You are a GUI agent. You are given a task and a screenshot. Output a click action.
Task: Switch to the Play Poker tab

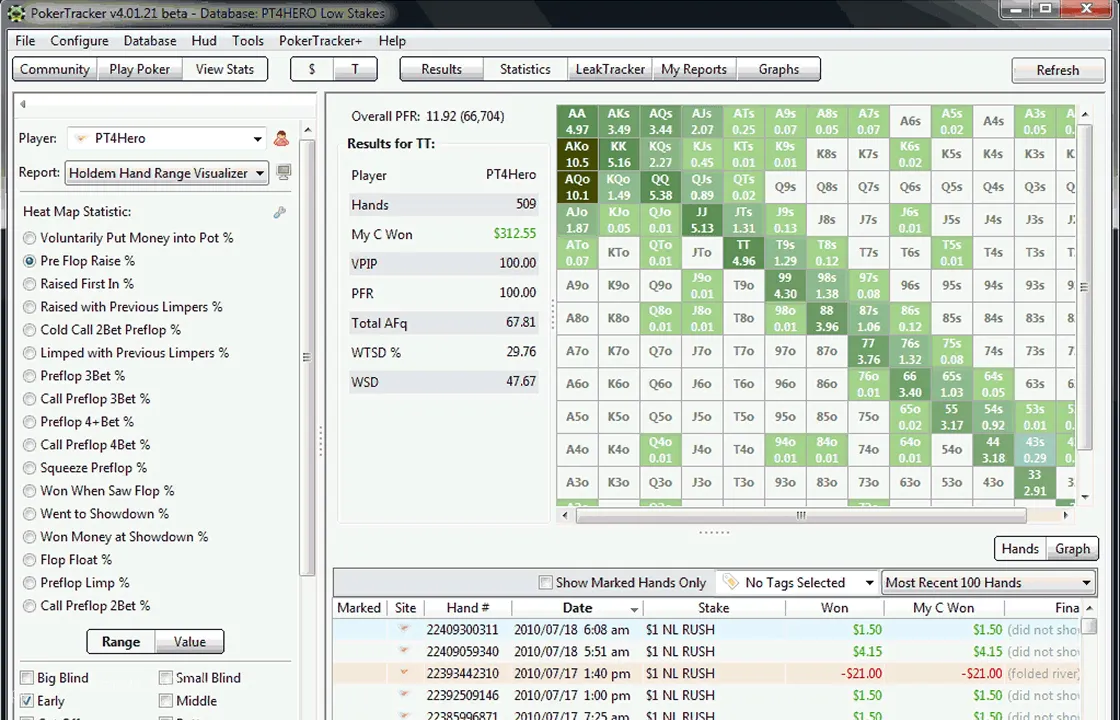click(139, 69)
